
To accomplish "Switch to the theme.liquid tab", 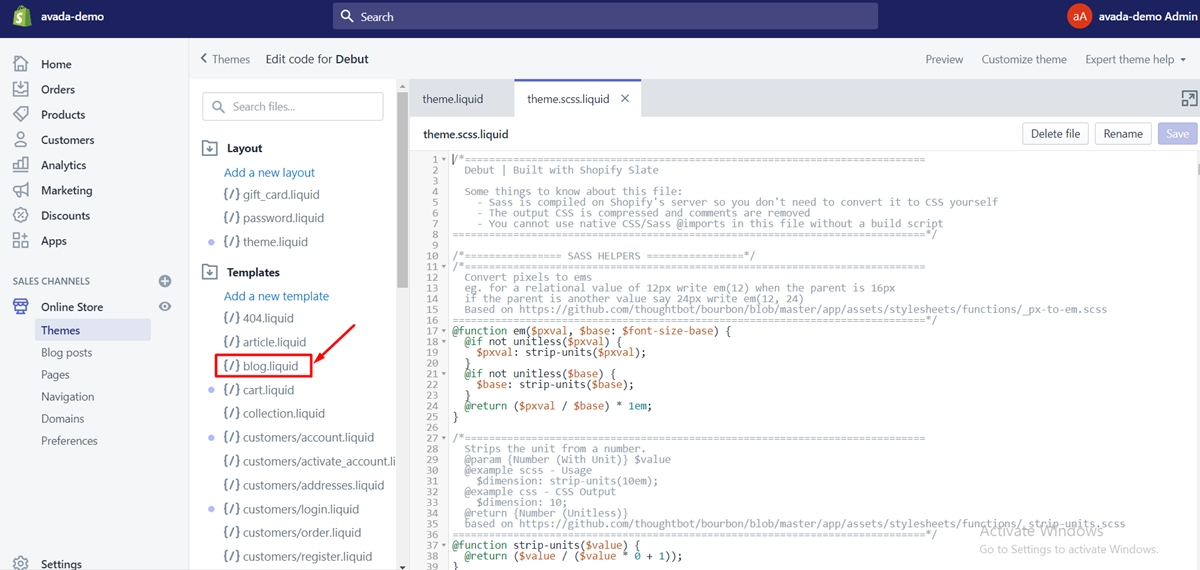I will [x=452, y=99].
